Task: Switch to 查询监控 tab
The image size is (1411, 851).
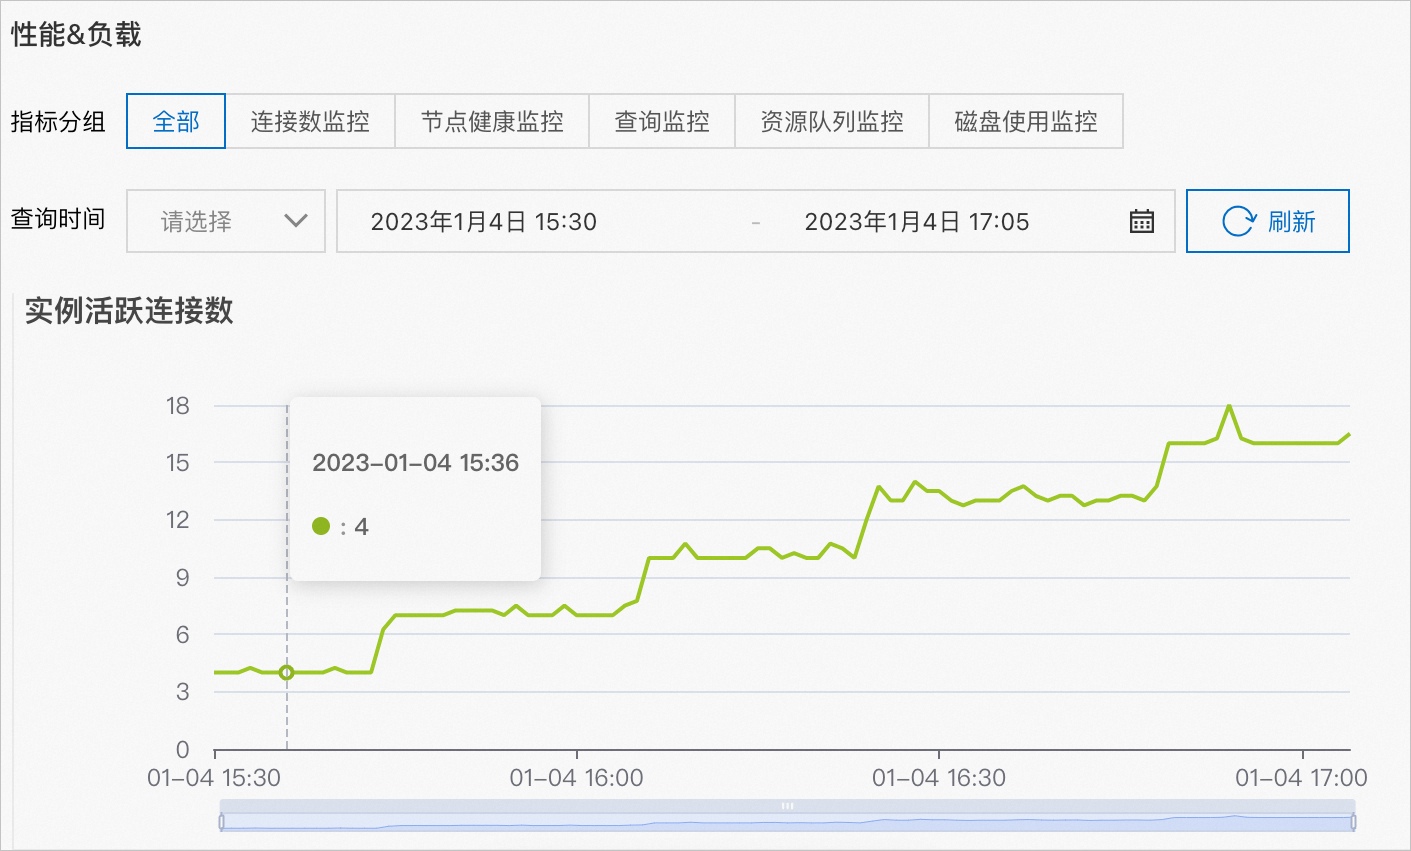Action: pos(662,121)
